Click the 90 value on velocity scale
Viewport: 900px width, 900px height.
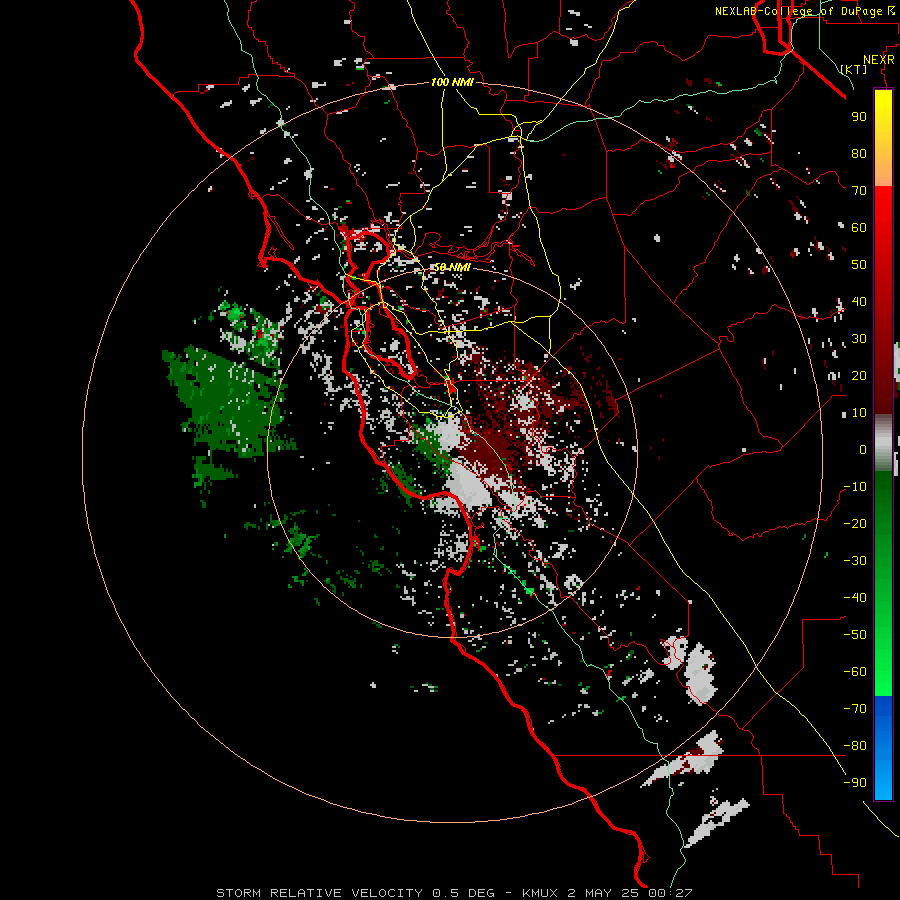point(859,117)
